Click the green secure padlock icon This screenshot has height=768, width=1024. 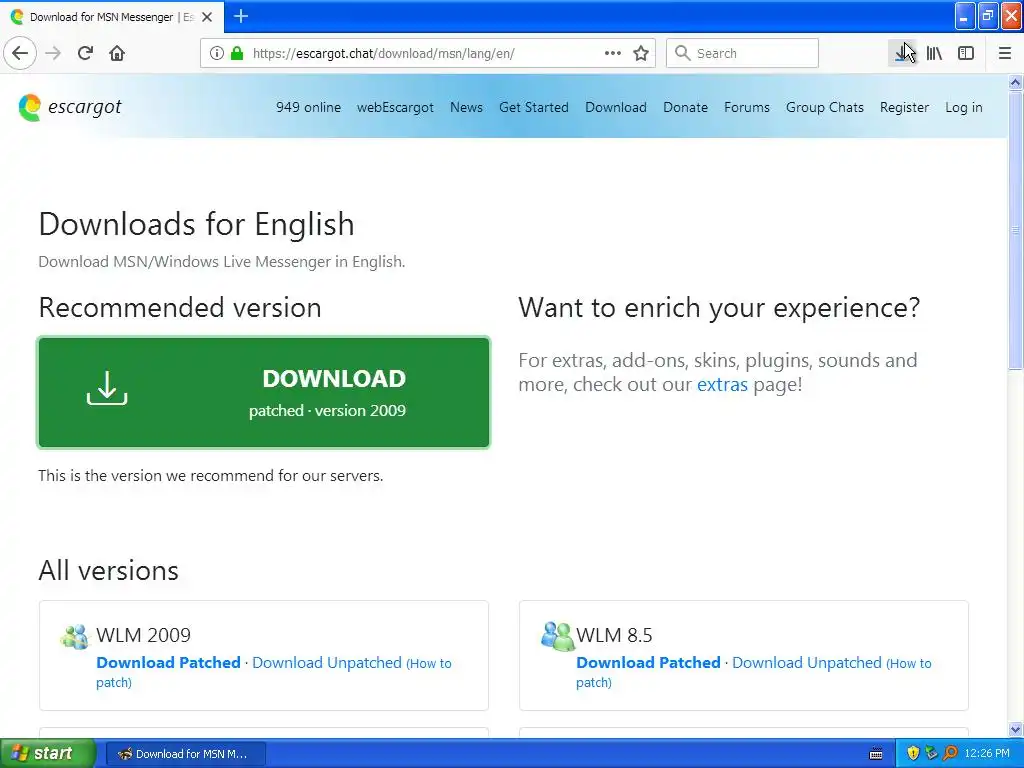click(237, 53)
